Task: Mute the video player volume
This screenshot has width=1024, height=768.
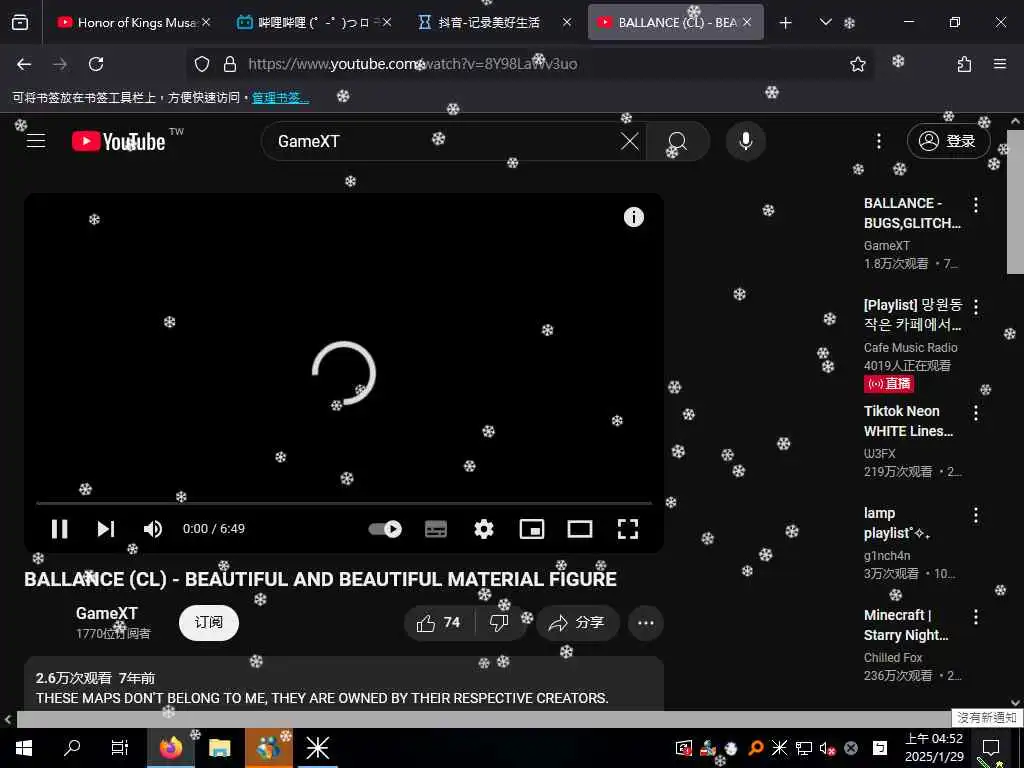Action: tap(153, 528)
